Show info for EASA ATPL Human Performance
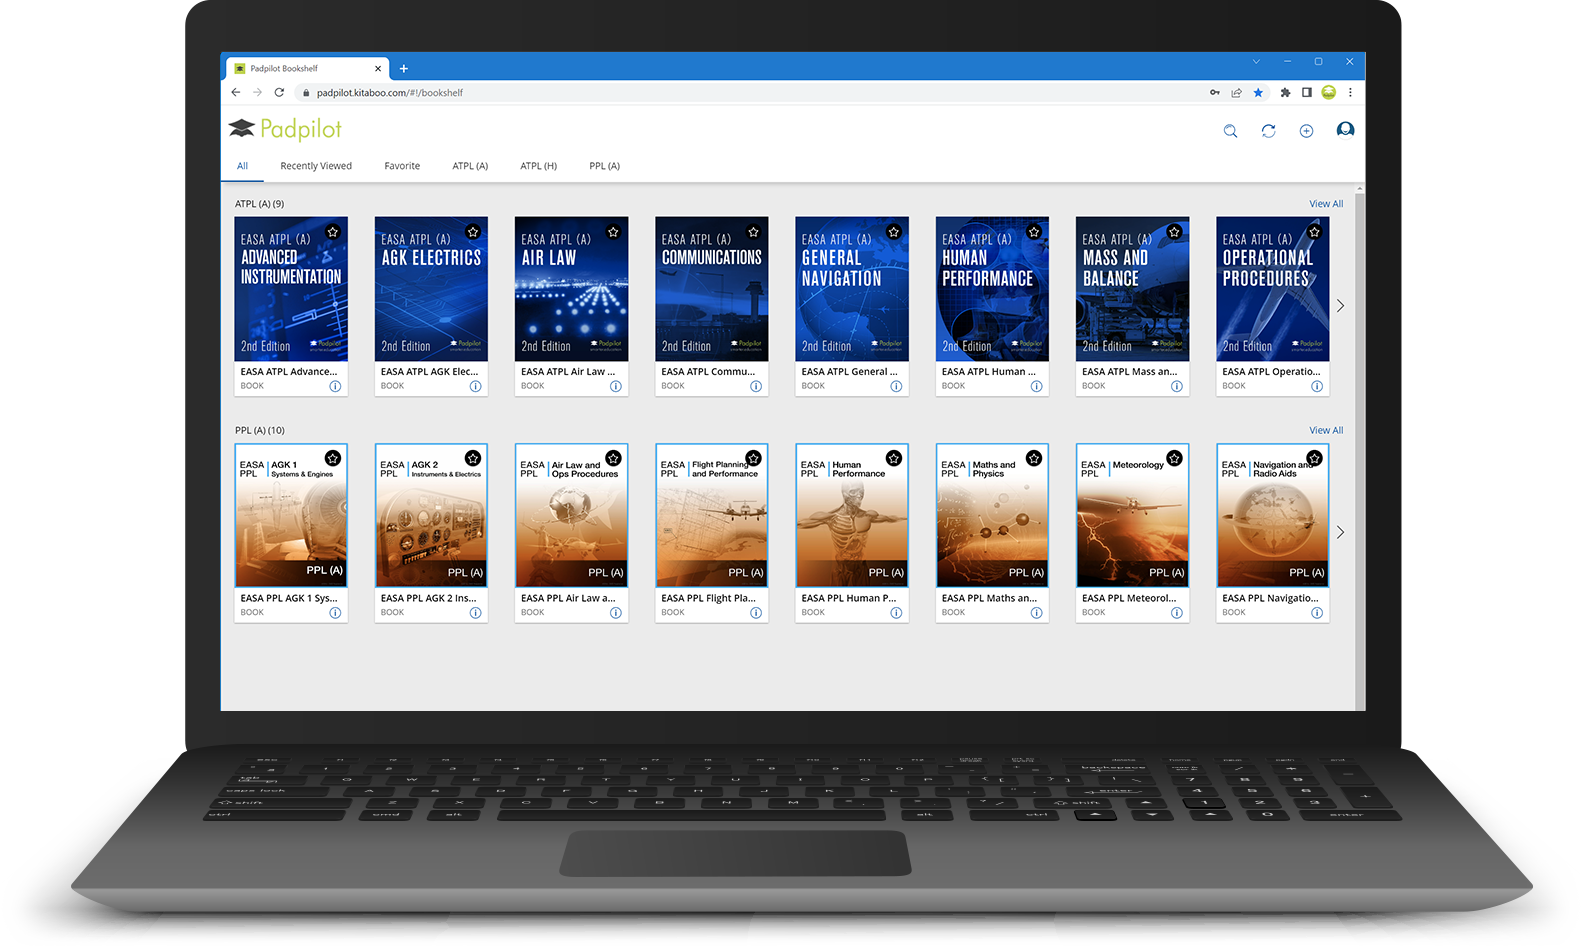The width and height of the screenshot is (1581, 946). 1036,386
